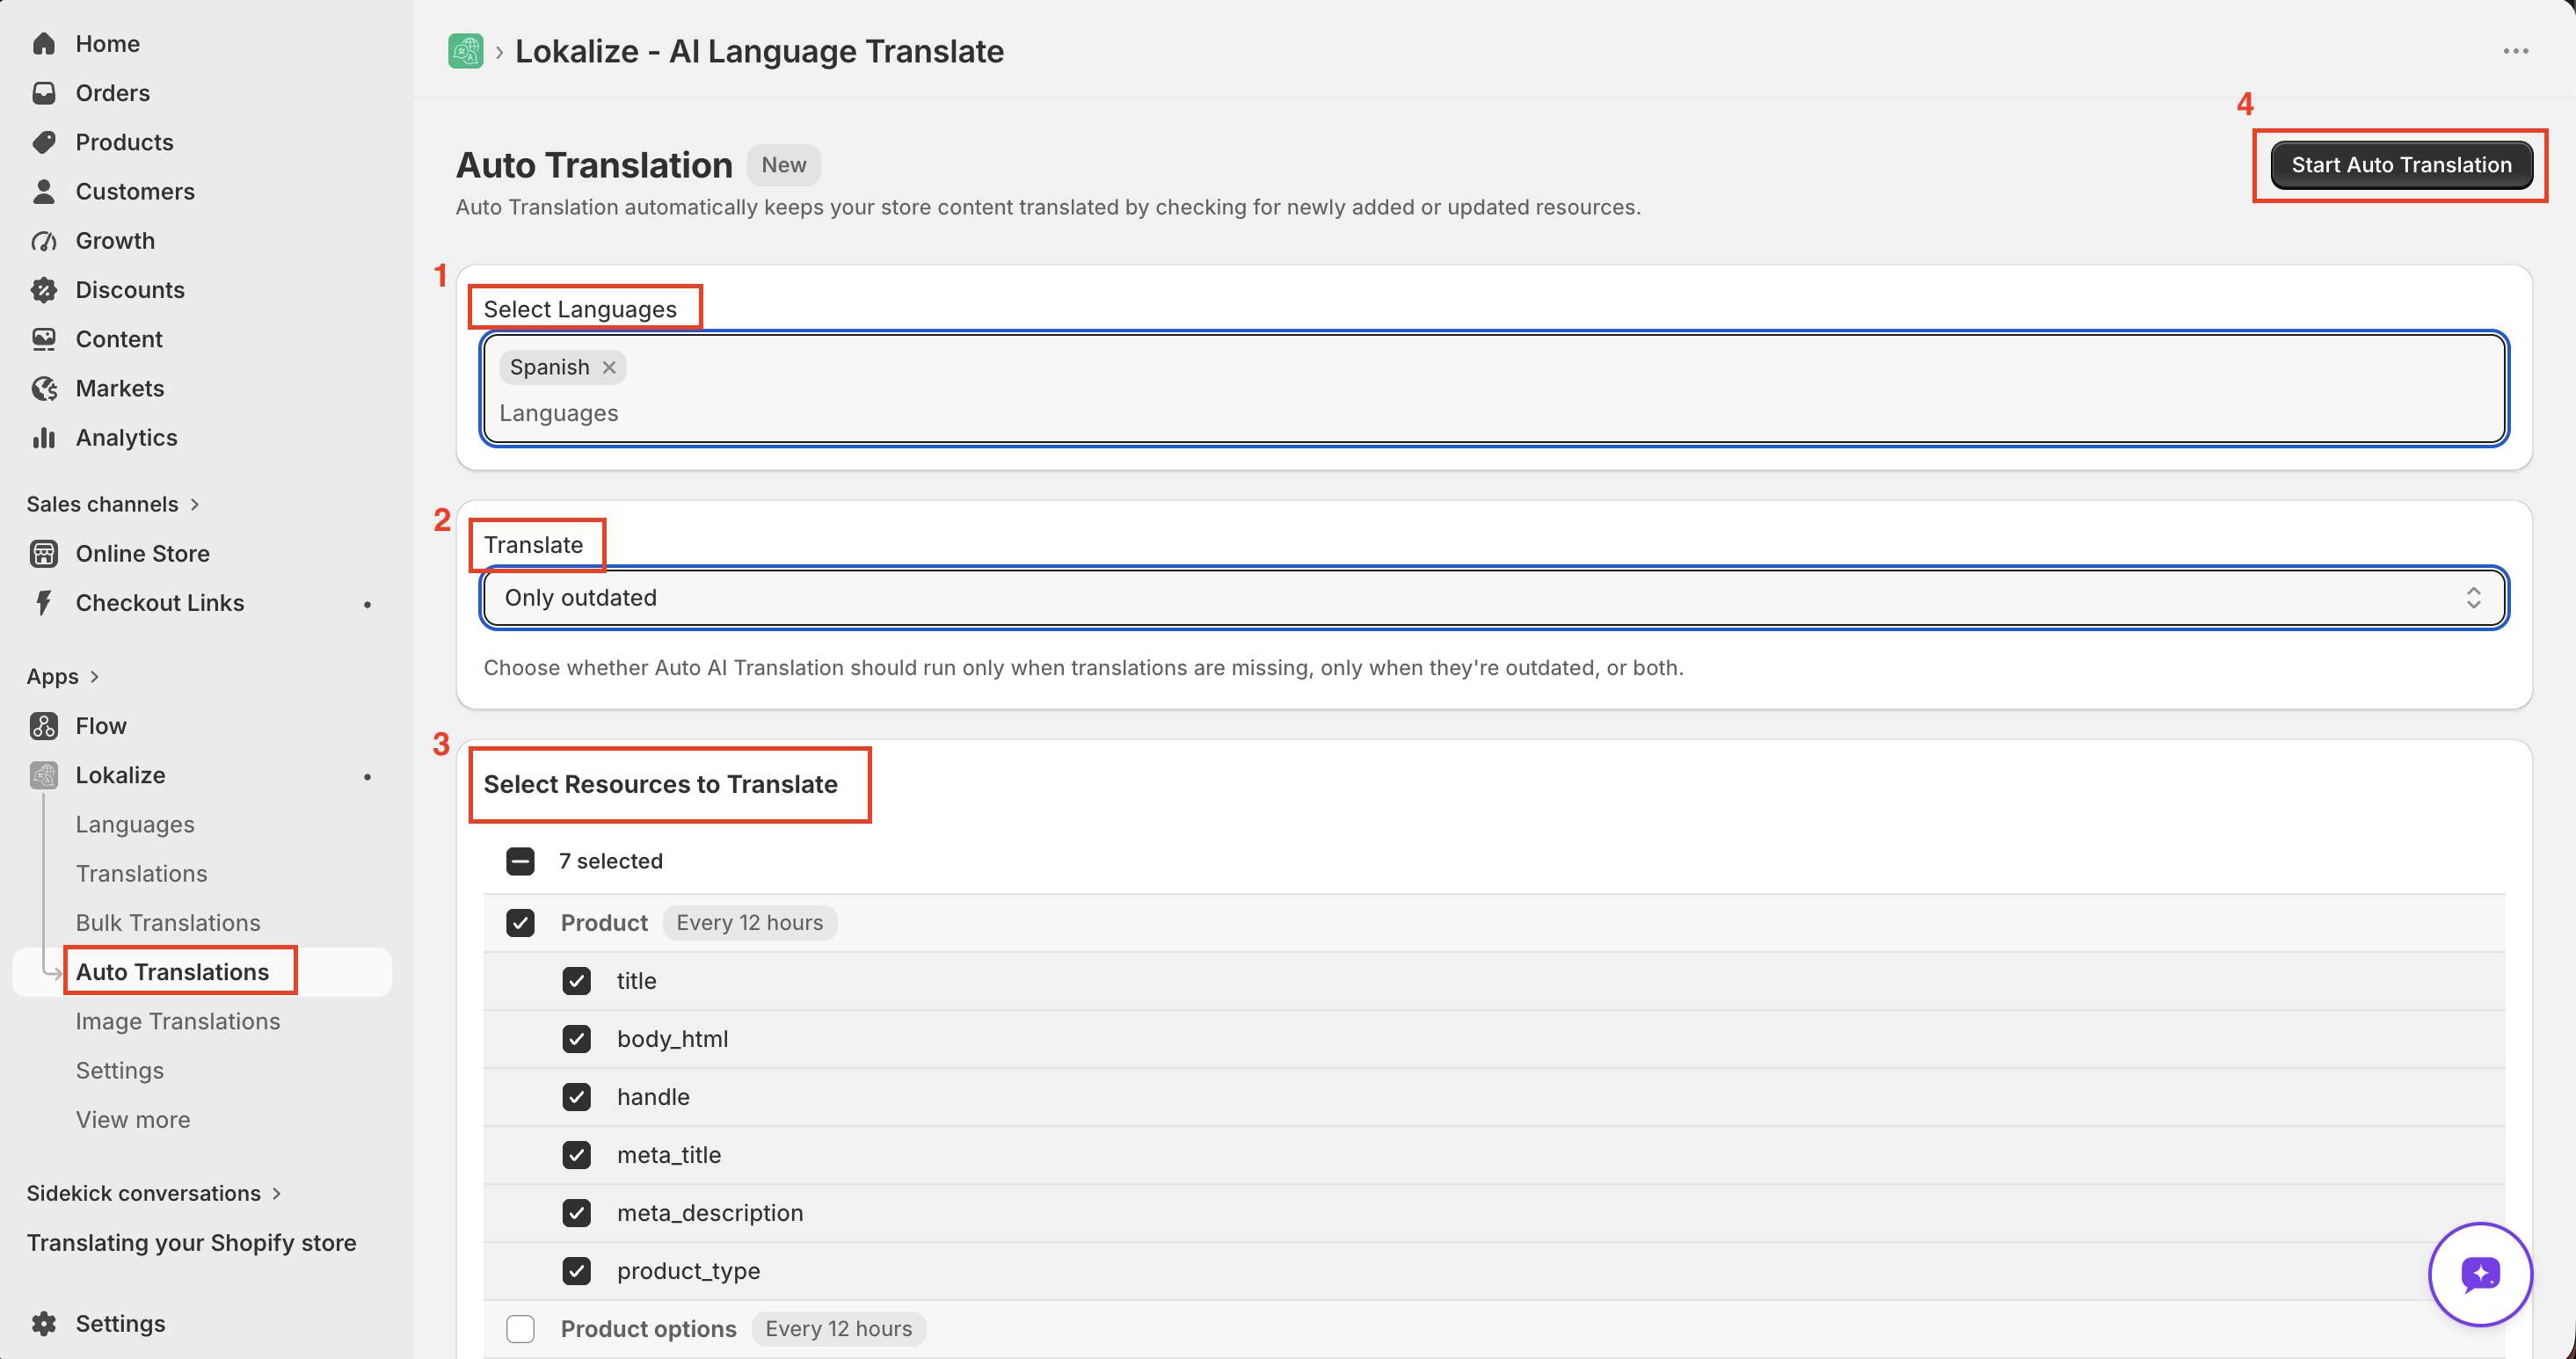Go to Orders page

click(x=112, y=93)
